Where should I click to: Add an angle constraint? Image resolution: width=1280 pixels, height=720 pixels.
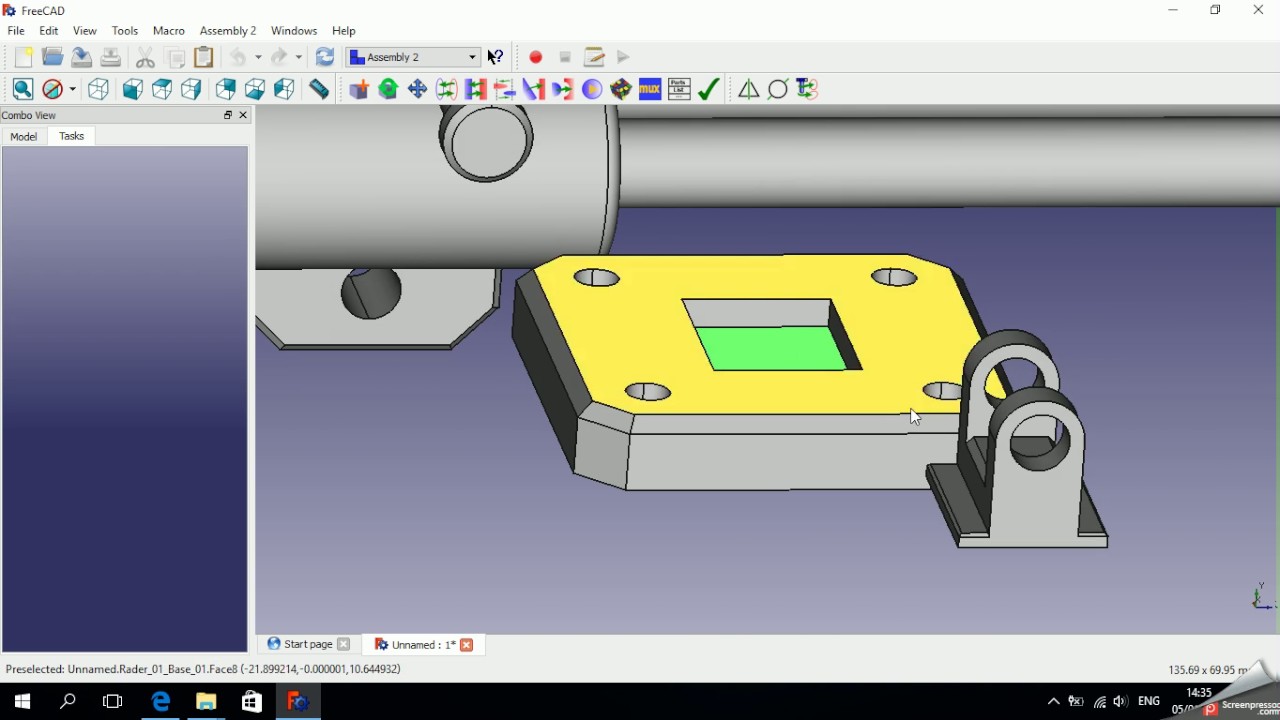click(533, 89)
